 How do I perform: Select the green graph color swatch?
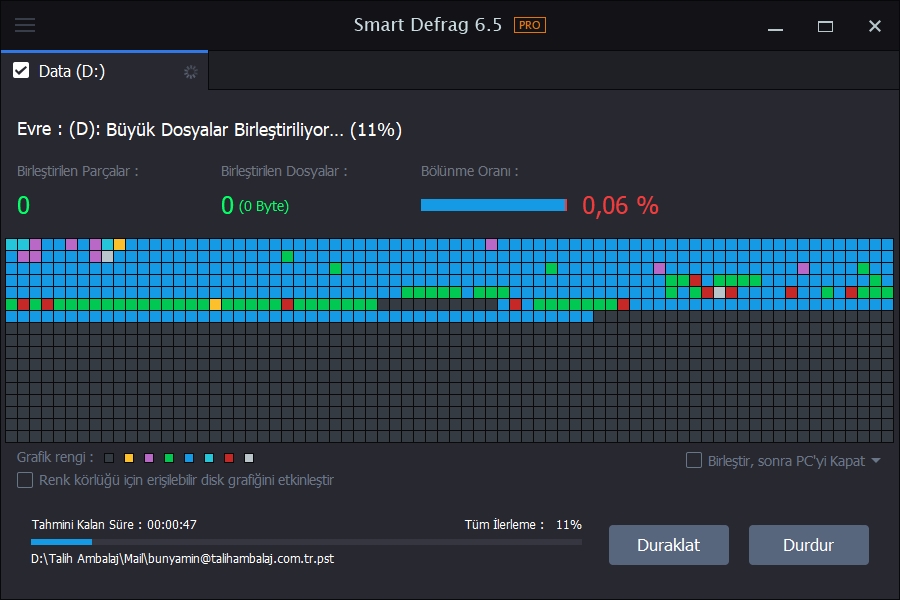(x=168, y=458)
